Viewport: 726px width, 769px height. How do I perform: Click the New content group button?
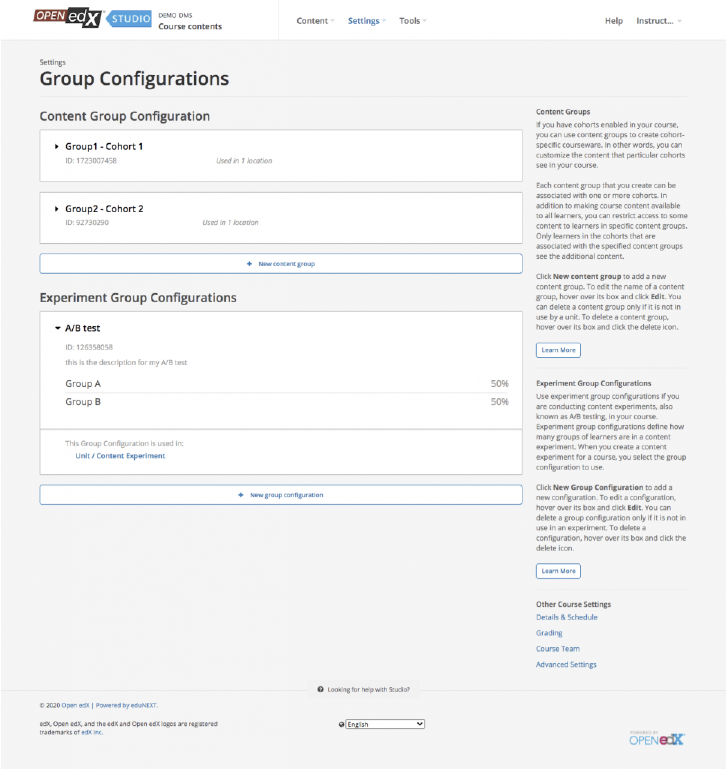point(281,264)
